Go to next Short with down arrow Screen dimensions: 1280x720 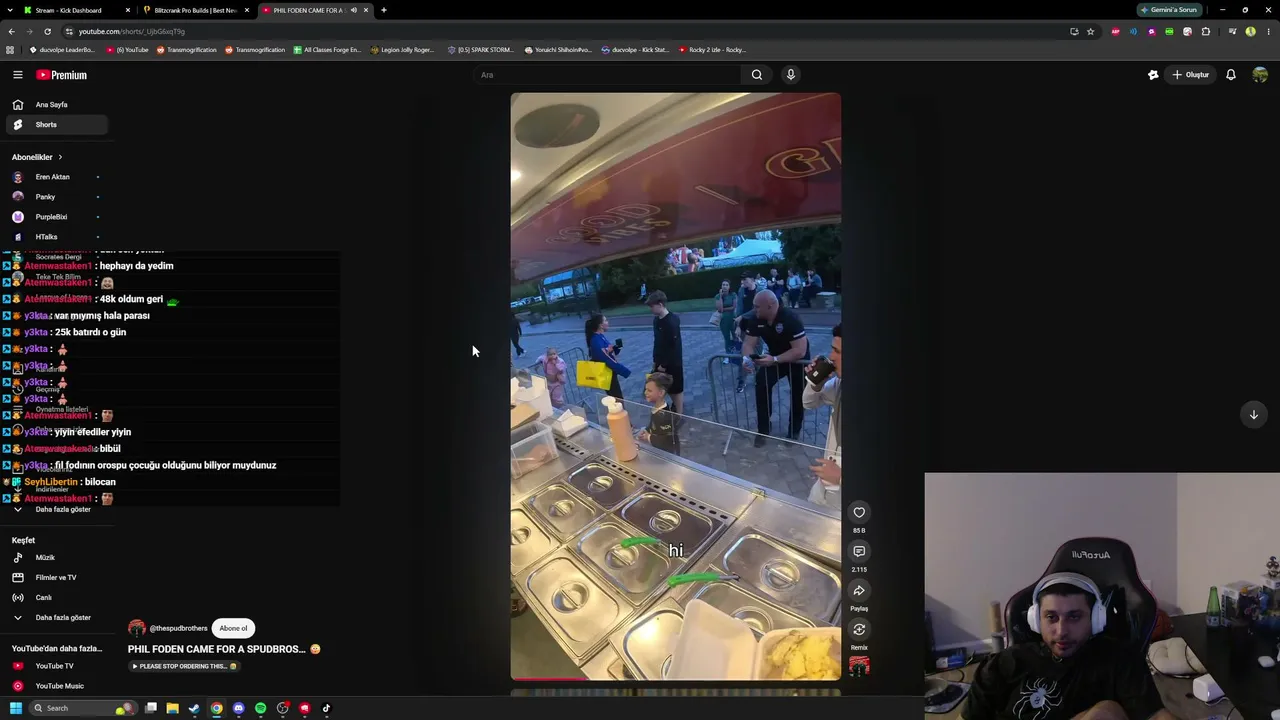coord(1253,415)
